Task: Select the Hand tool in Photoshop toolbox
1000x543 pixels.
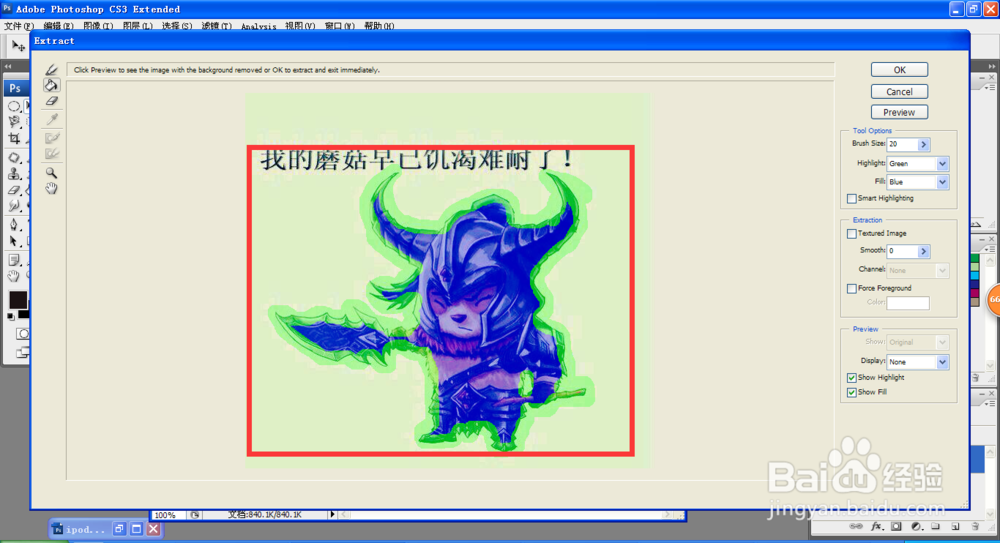Action: click(14, 276)
